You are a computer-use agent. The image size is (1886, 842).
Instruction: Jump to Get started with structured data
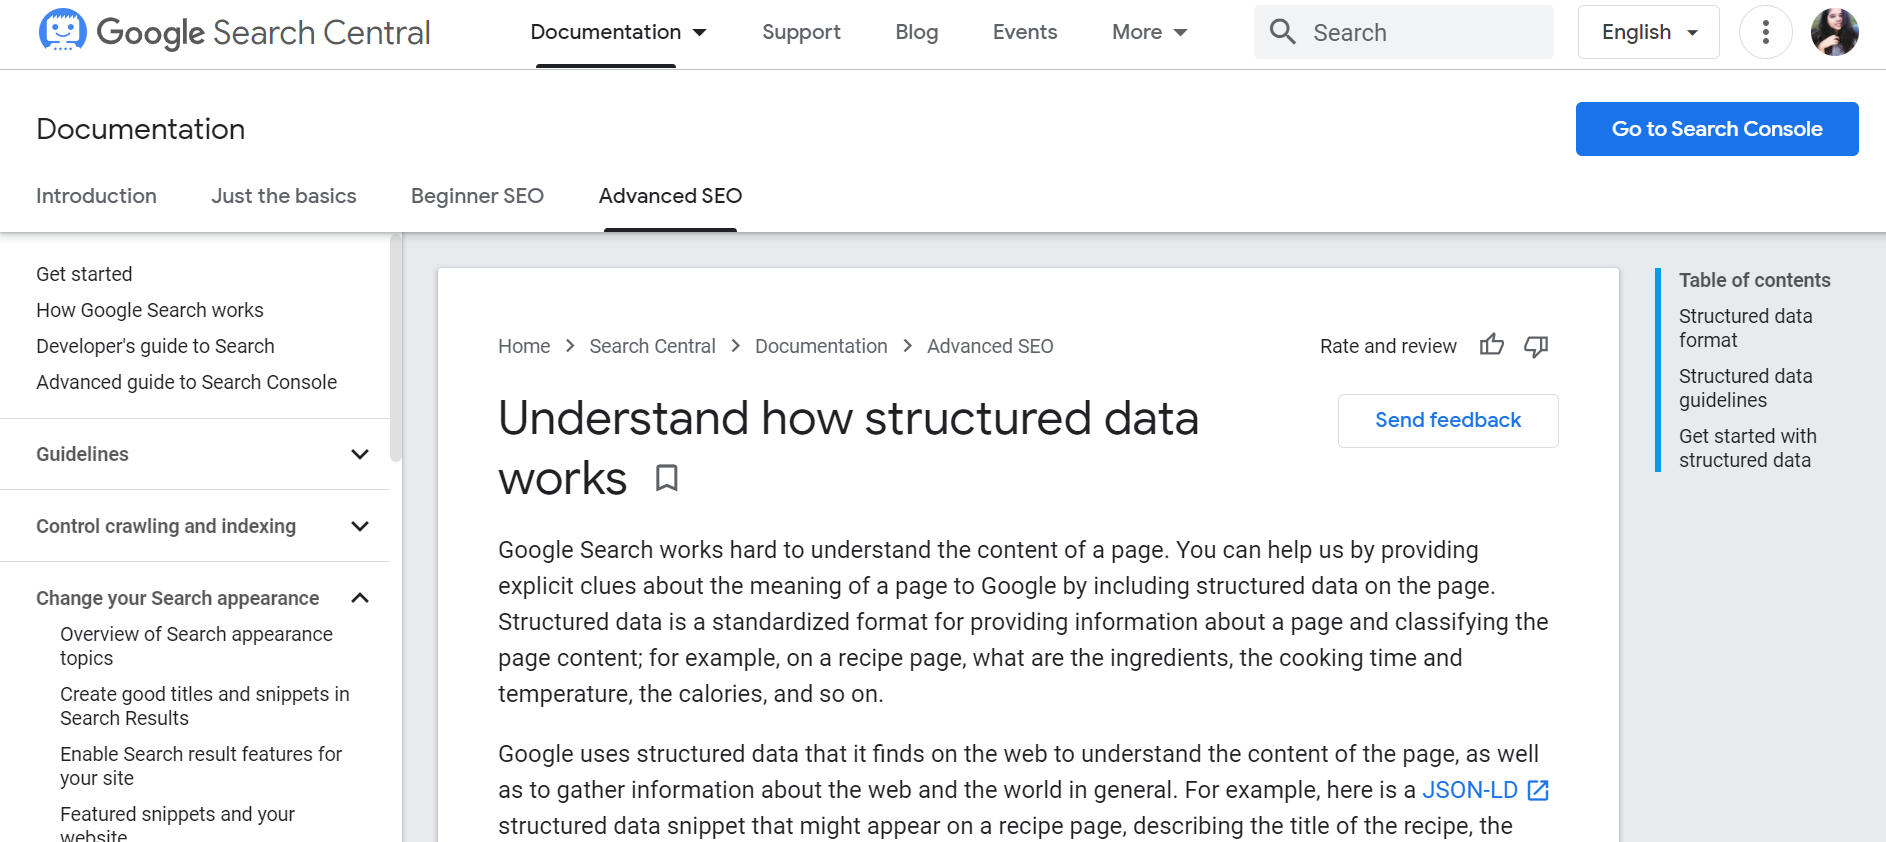point(1747,448)
